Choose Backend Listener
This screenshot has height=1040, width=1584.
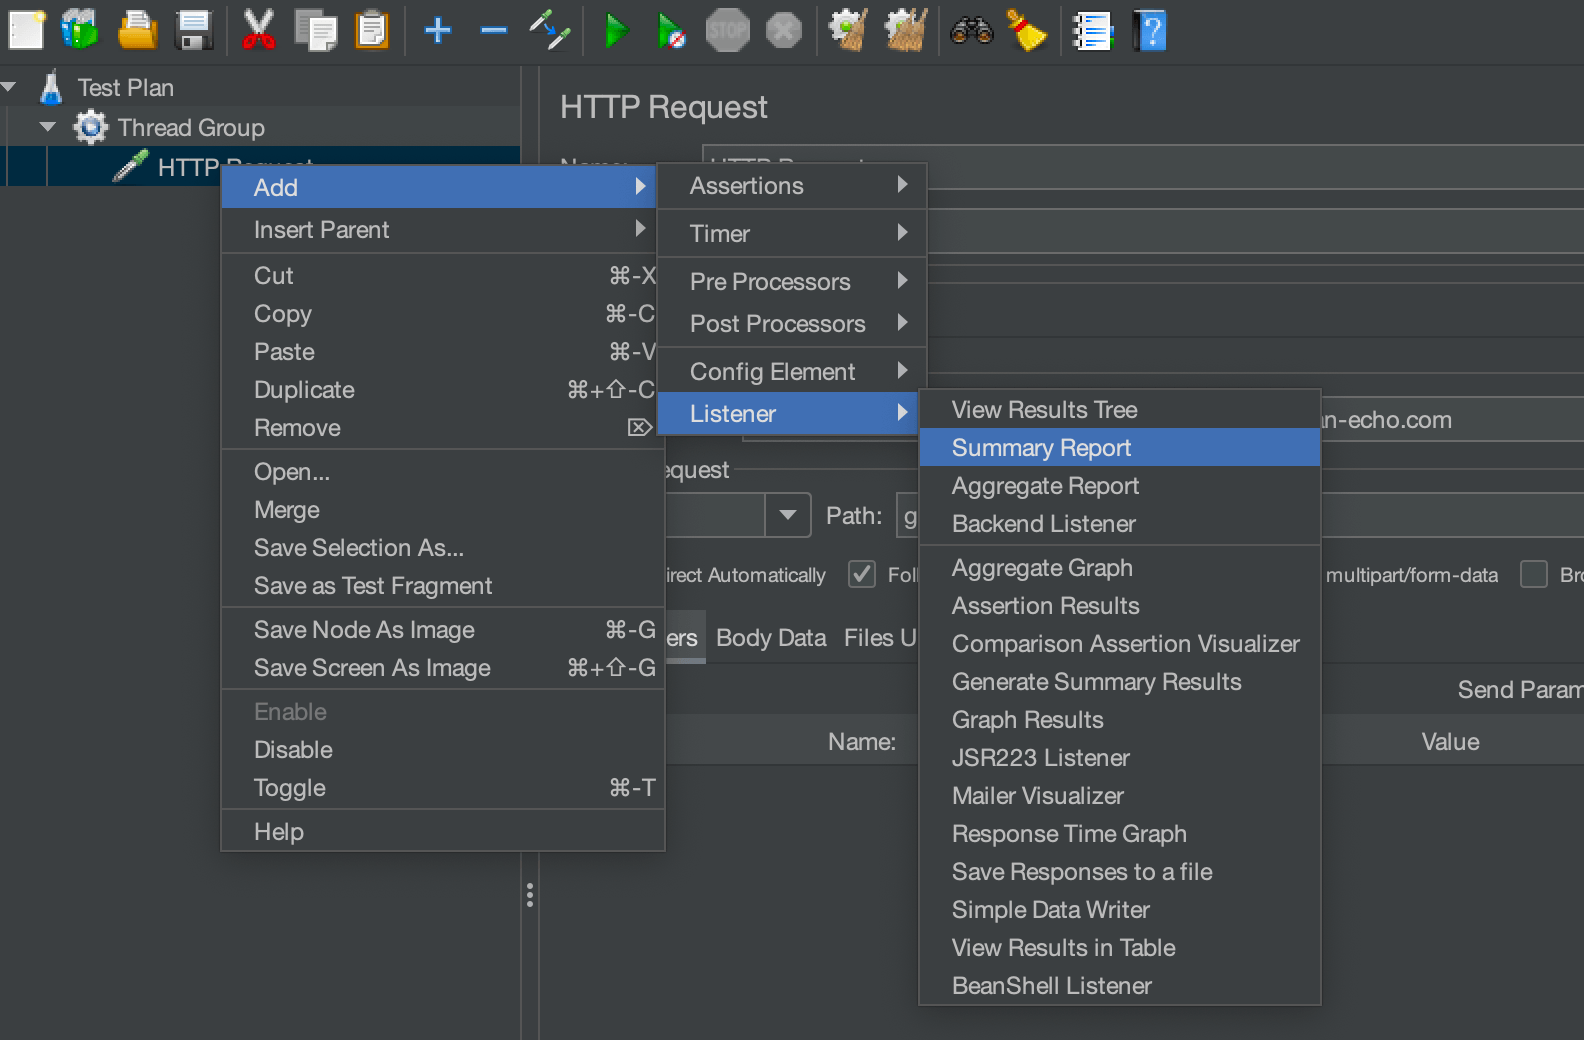1120,524
